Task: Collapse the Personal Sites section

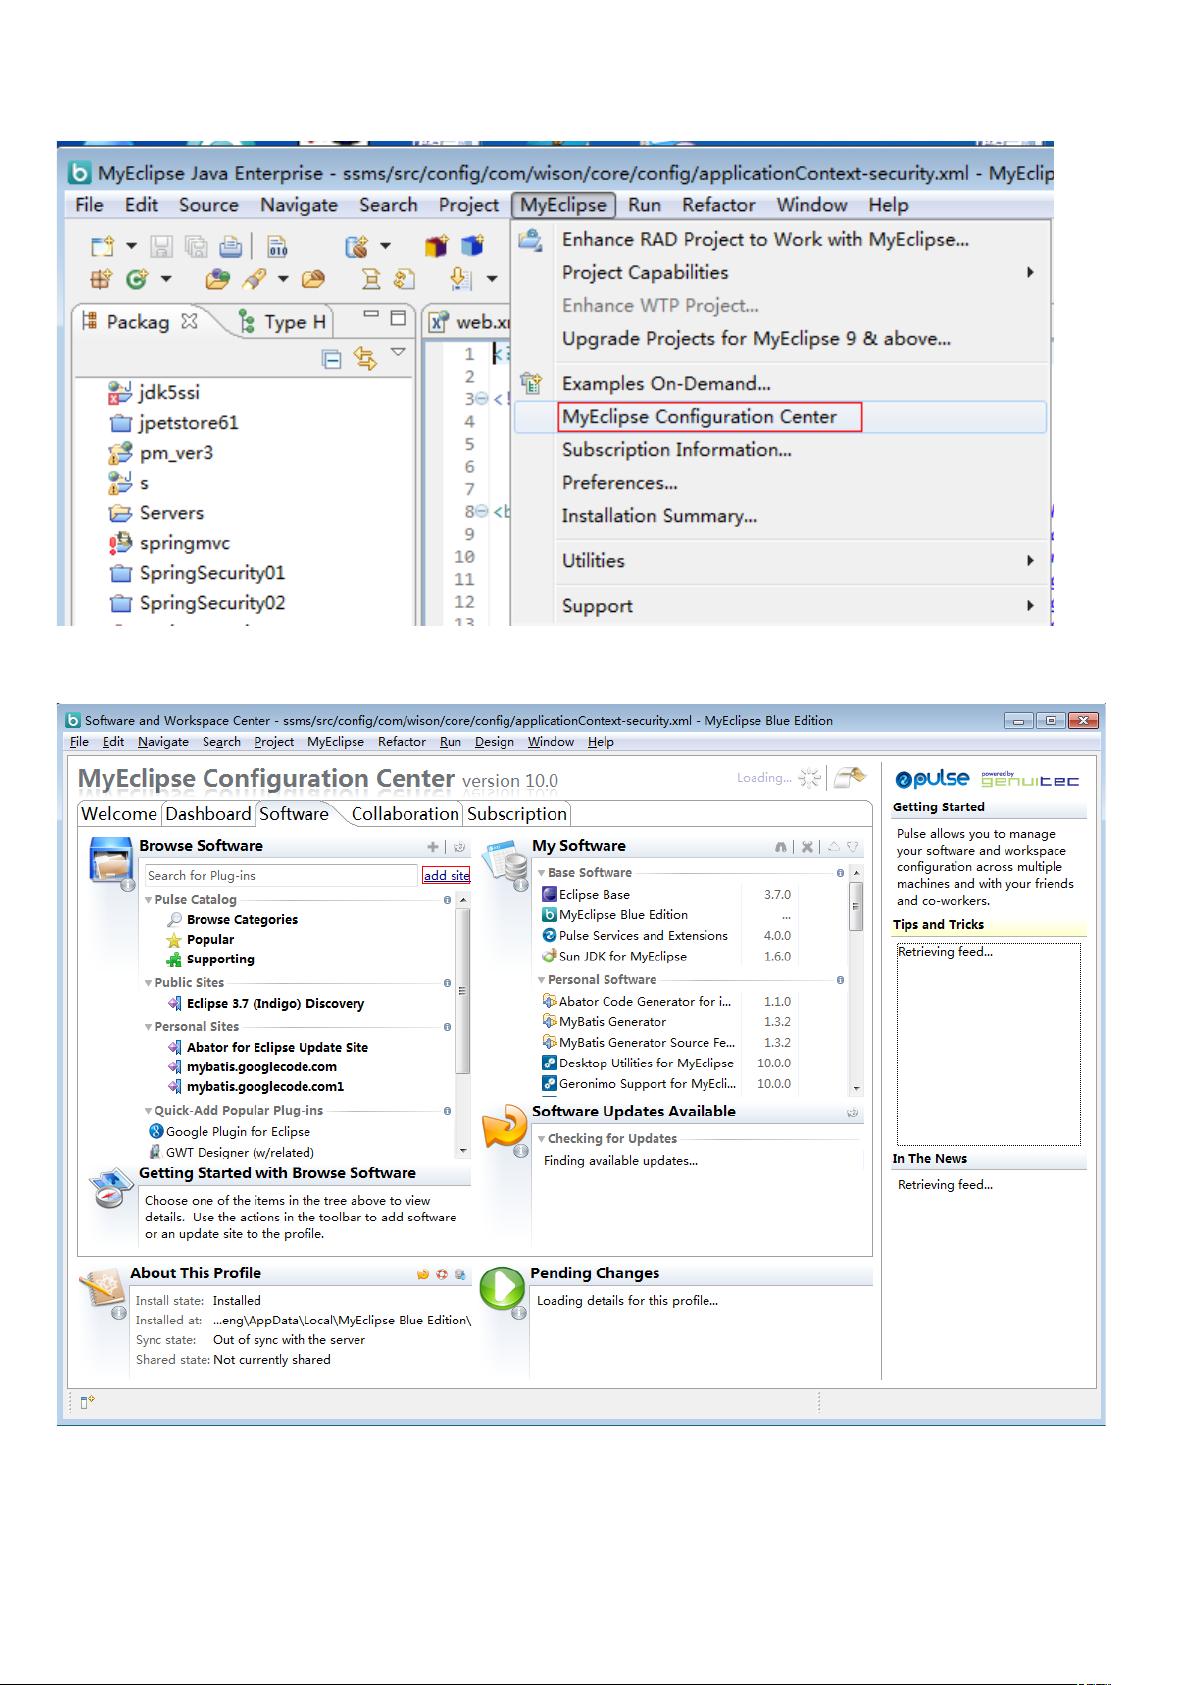Action: [149, 1027]
